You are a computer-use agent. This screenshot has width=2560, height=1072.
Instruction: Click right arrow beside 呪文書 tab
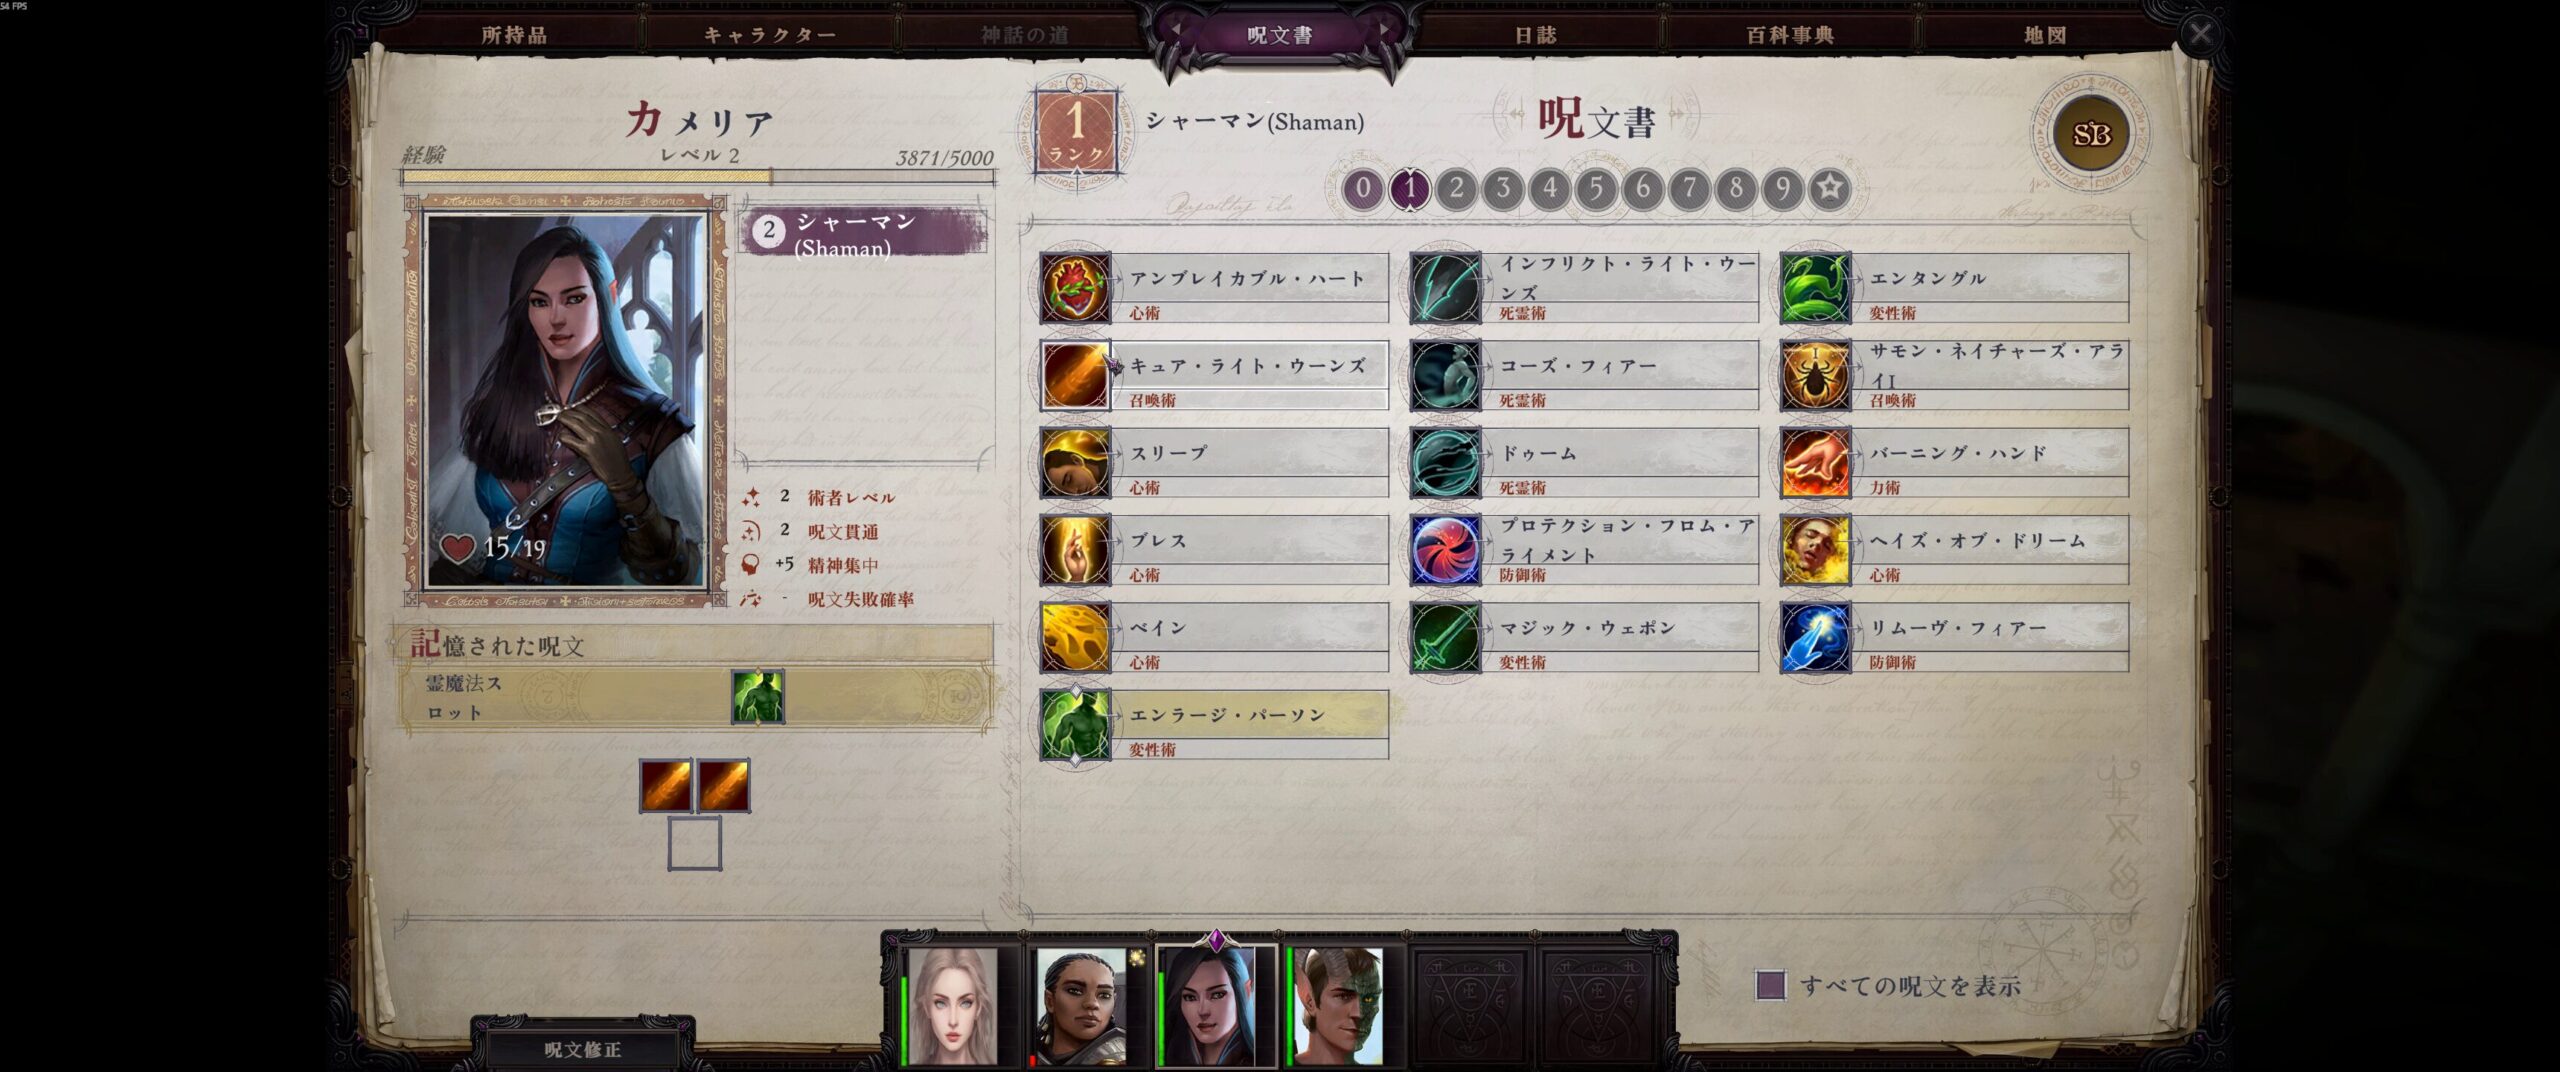pos(1384,31)
